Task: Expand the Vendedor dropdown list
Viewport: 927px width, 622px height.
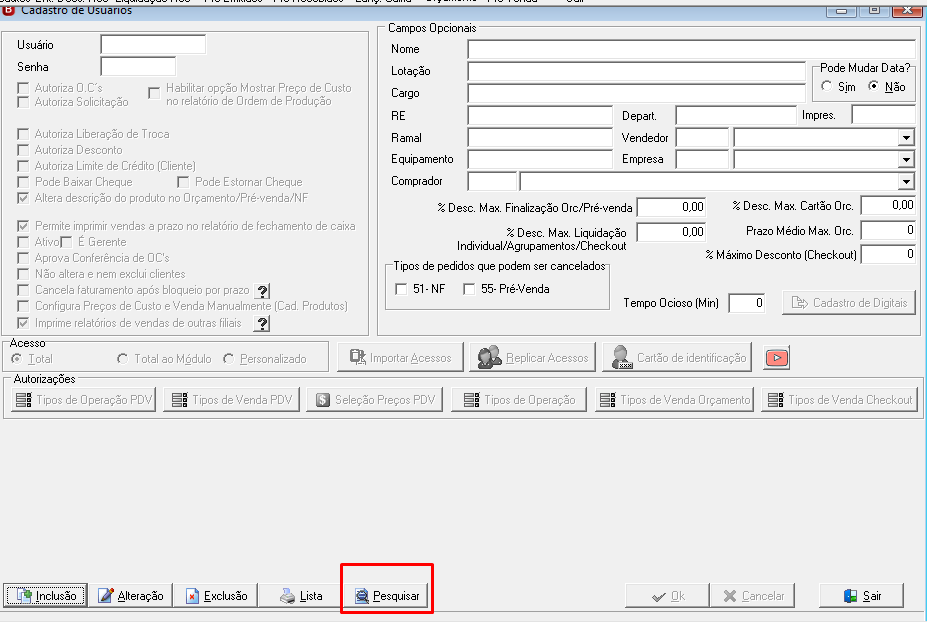Action: [906, 138]
